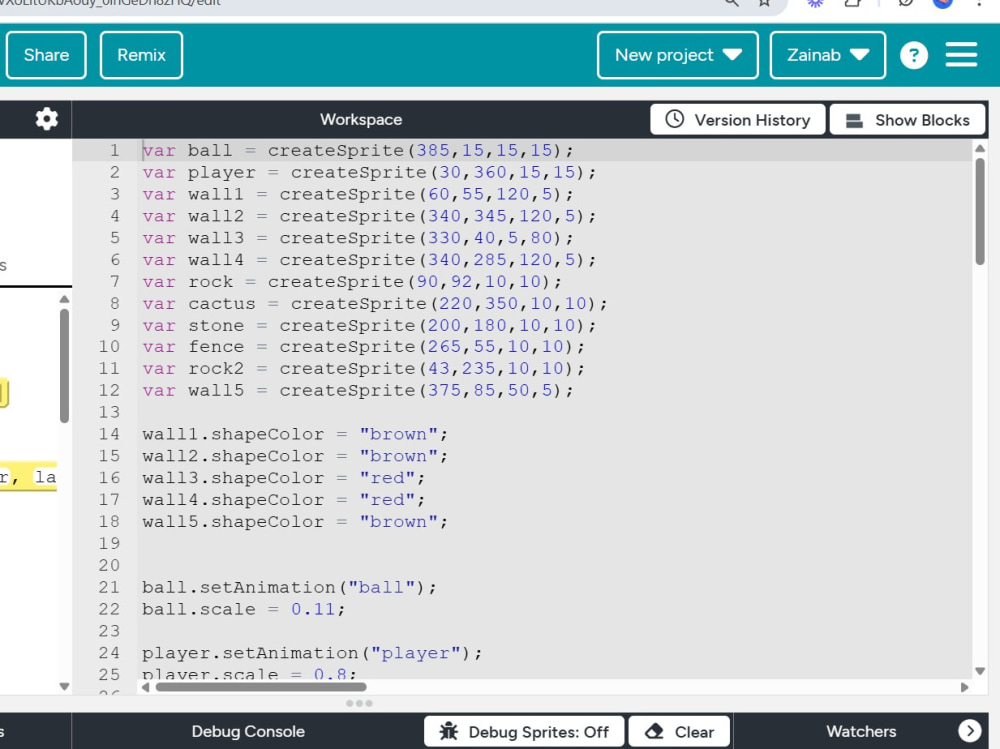Click the editor scroll right arrow
Image resolution: width=1000 pixels, height=749 pixels.
coord(964,687)
